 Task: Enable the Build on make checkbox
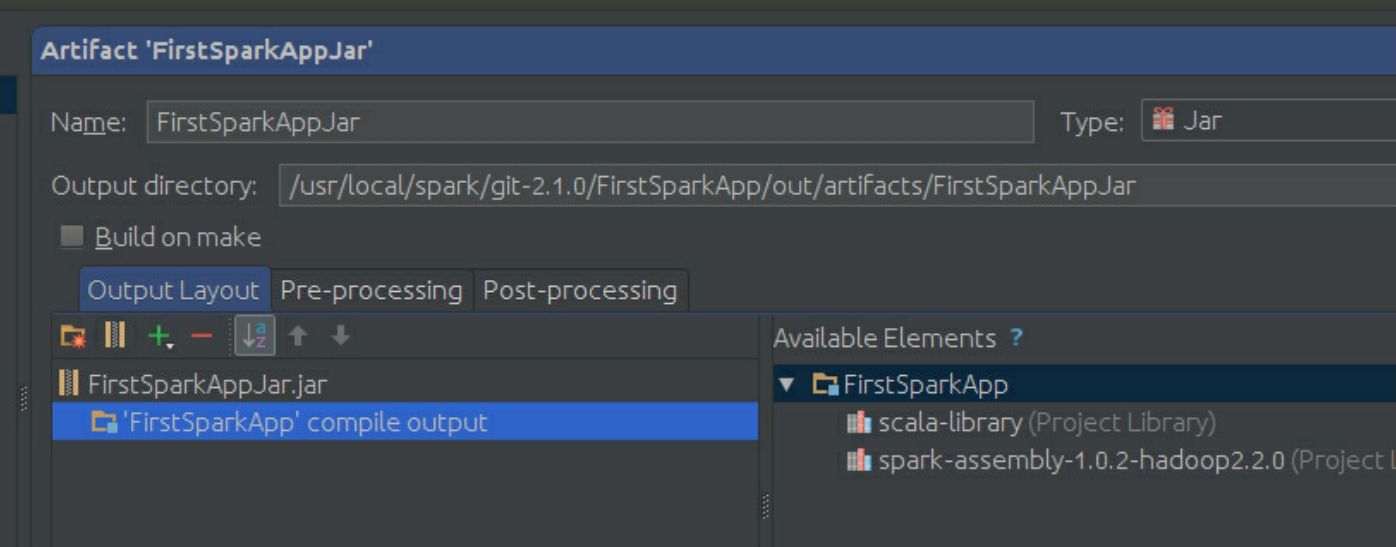tap(72, 237)
